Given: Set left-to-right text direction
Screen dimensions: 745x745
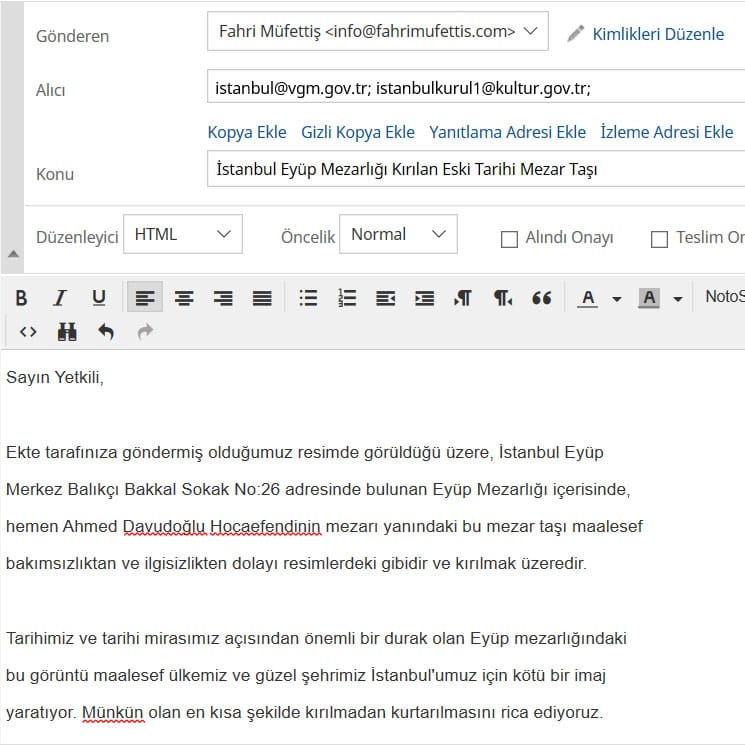Looking at the screenshot, I should (463, 298).
